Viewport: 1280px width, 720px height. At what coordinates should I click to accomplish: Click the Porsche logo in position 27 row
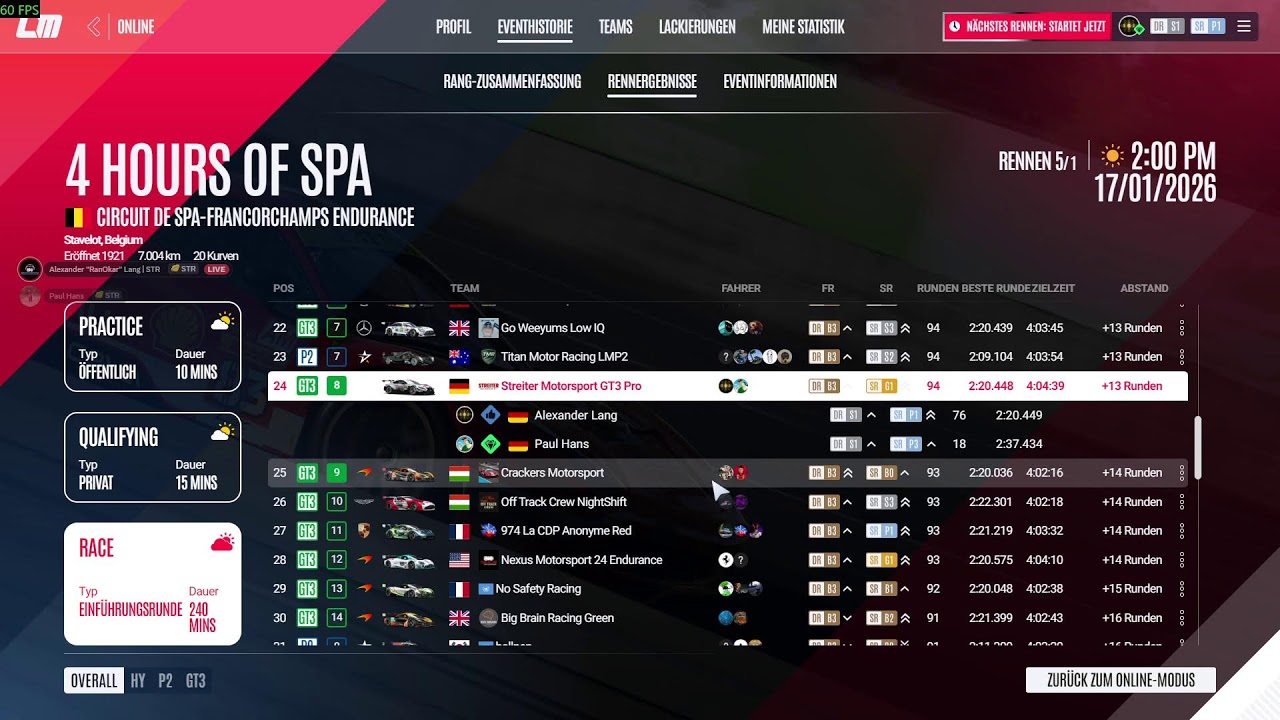pyautogui.click(x=365, y=531)
